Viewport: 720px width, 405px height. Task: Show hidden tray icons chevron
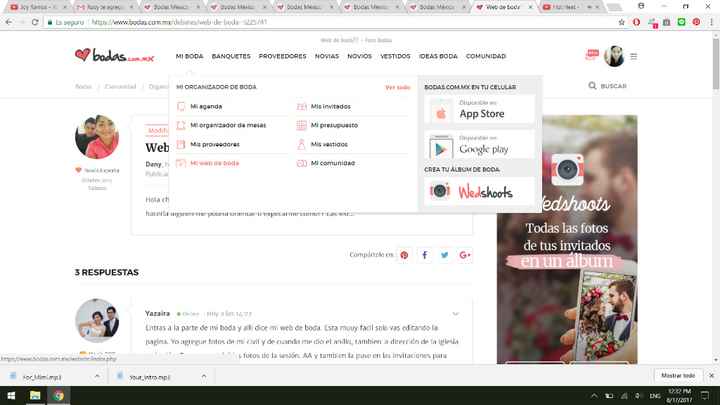point(594,395)
